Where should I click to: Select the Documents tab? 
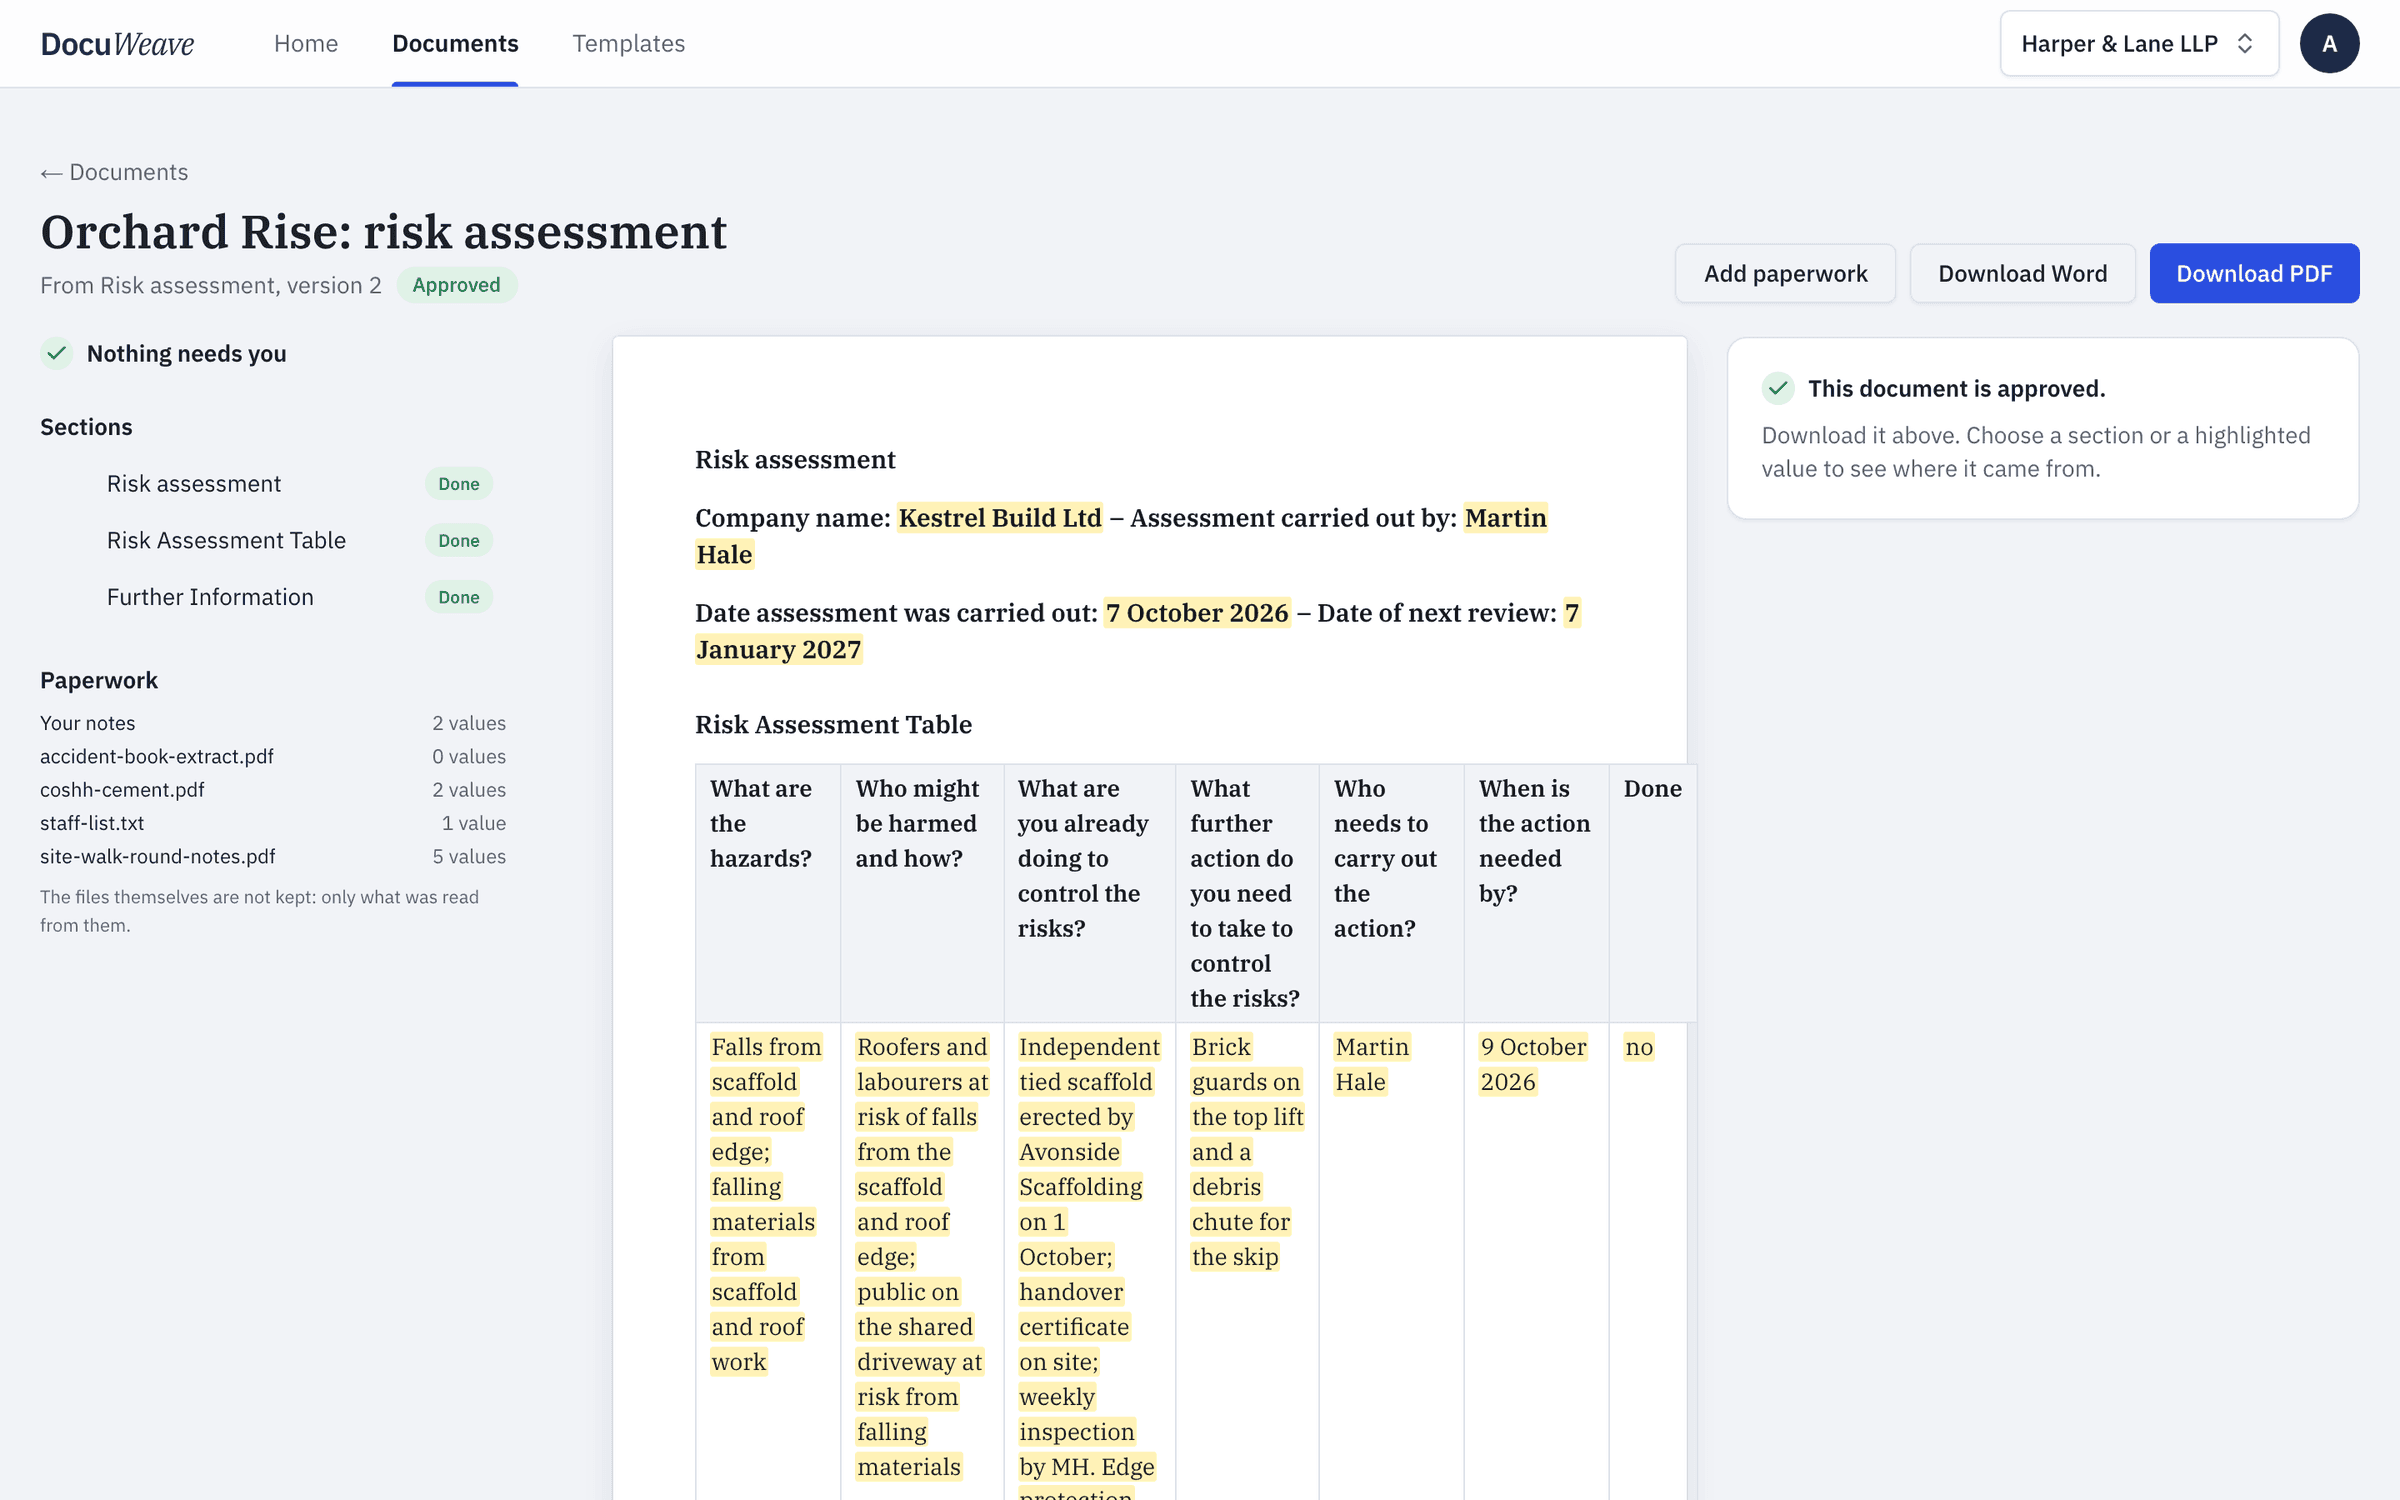455,43
